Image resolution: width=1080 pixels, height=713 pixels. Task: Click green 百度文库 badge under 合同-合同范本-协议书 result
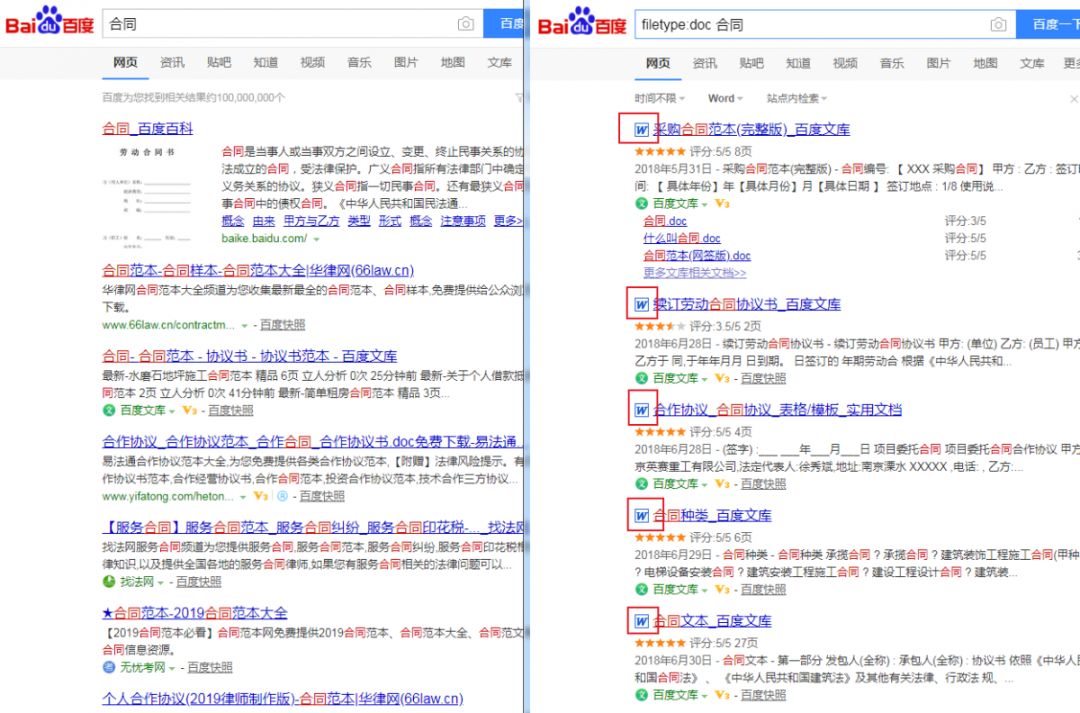click(109, 411)
